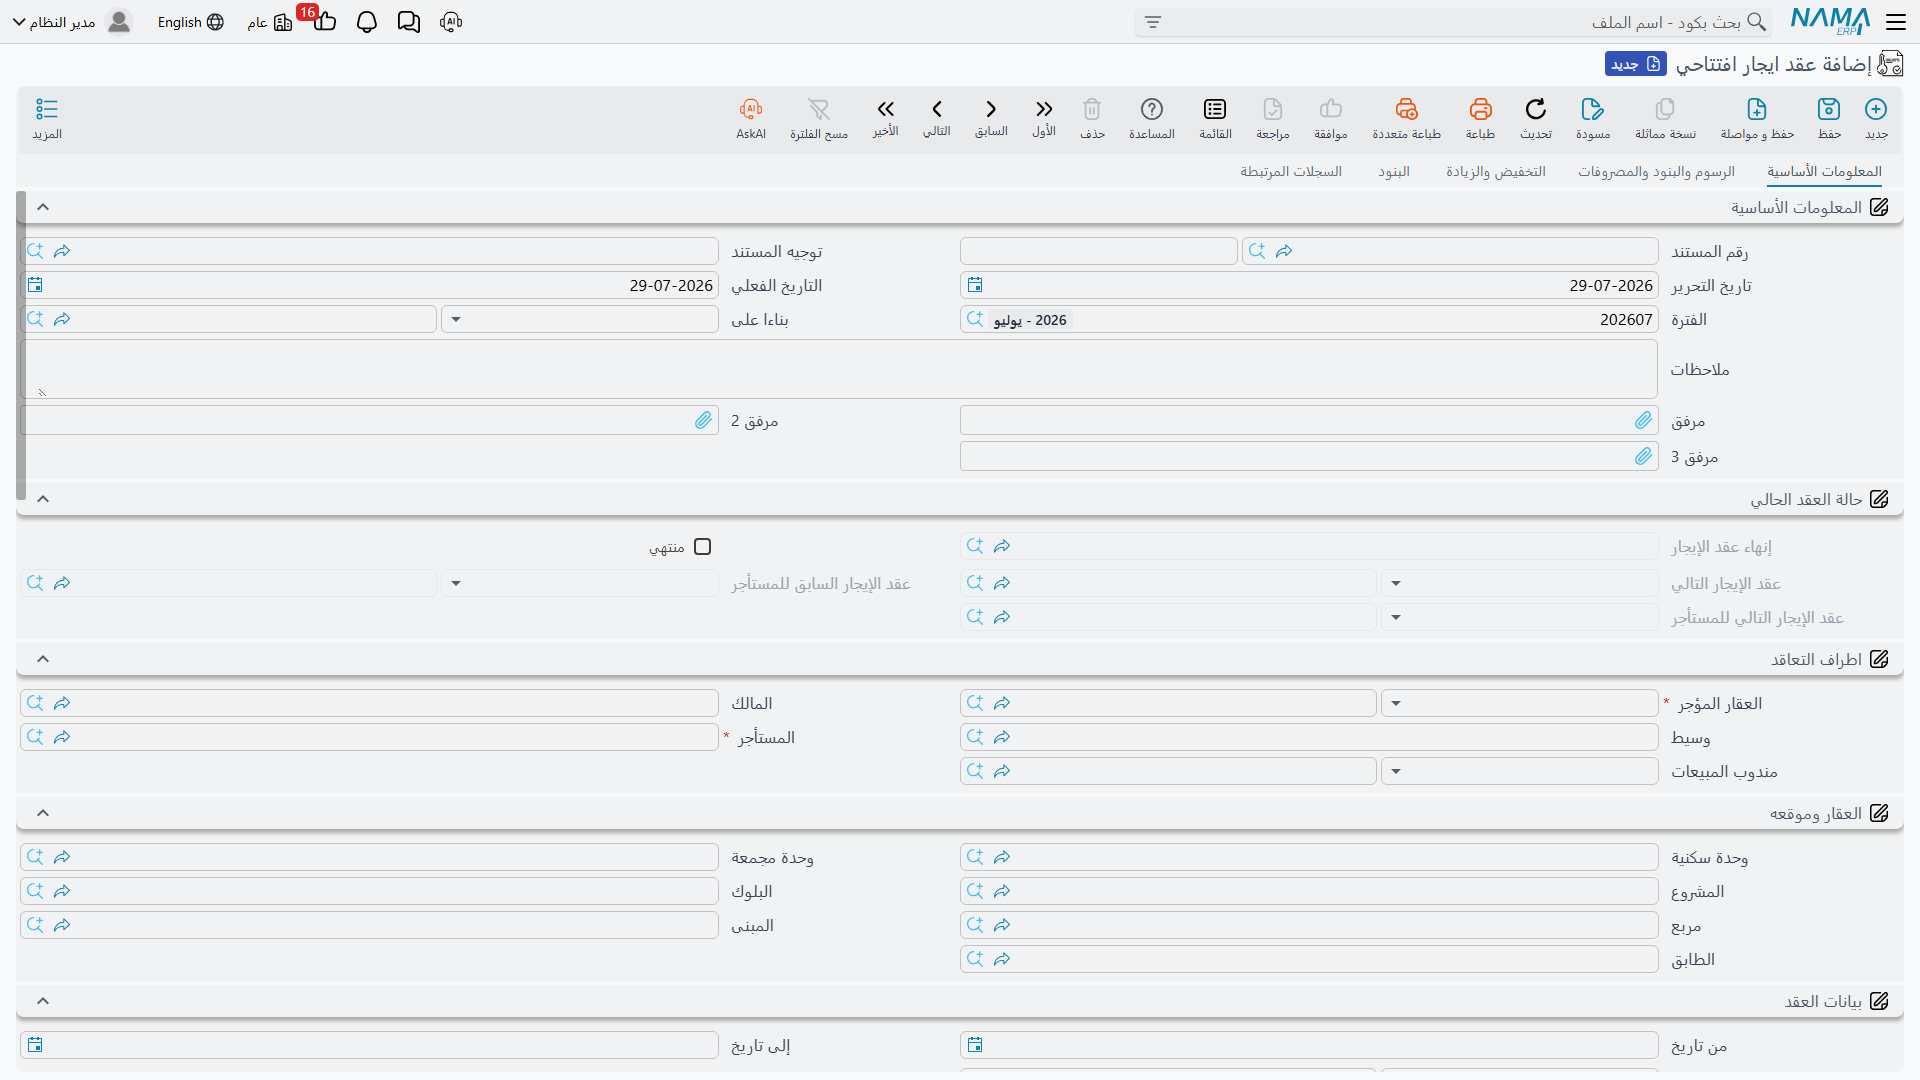Click the NAMA ERP logo
1920x1080 pixels.
coord(1830,21)
